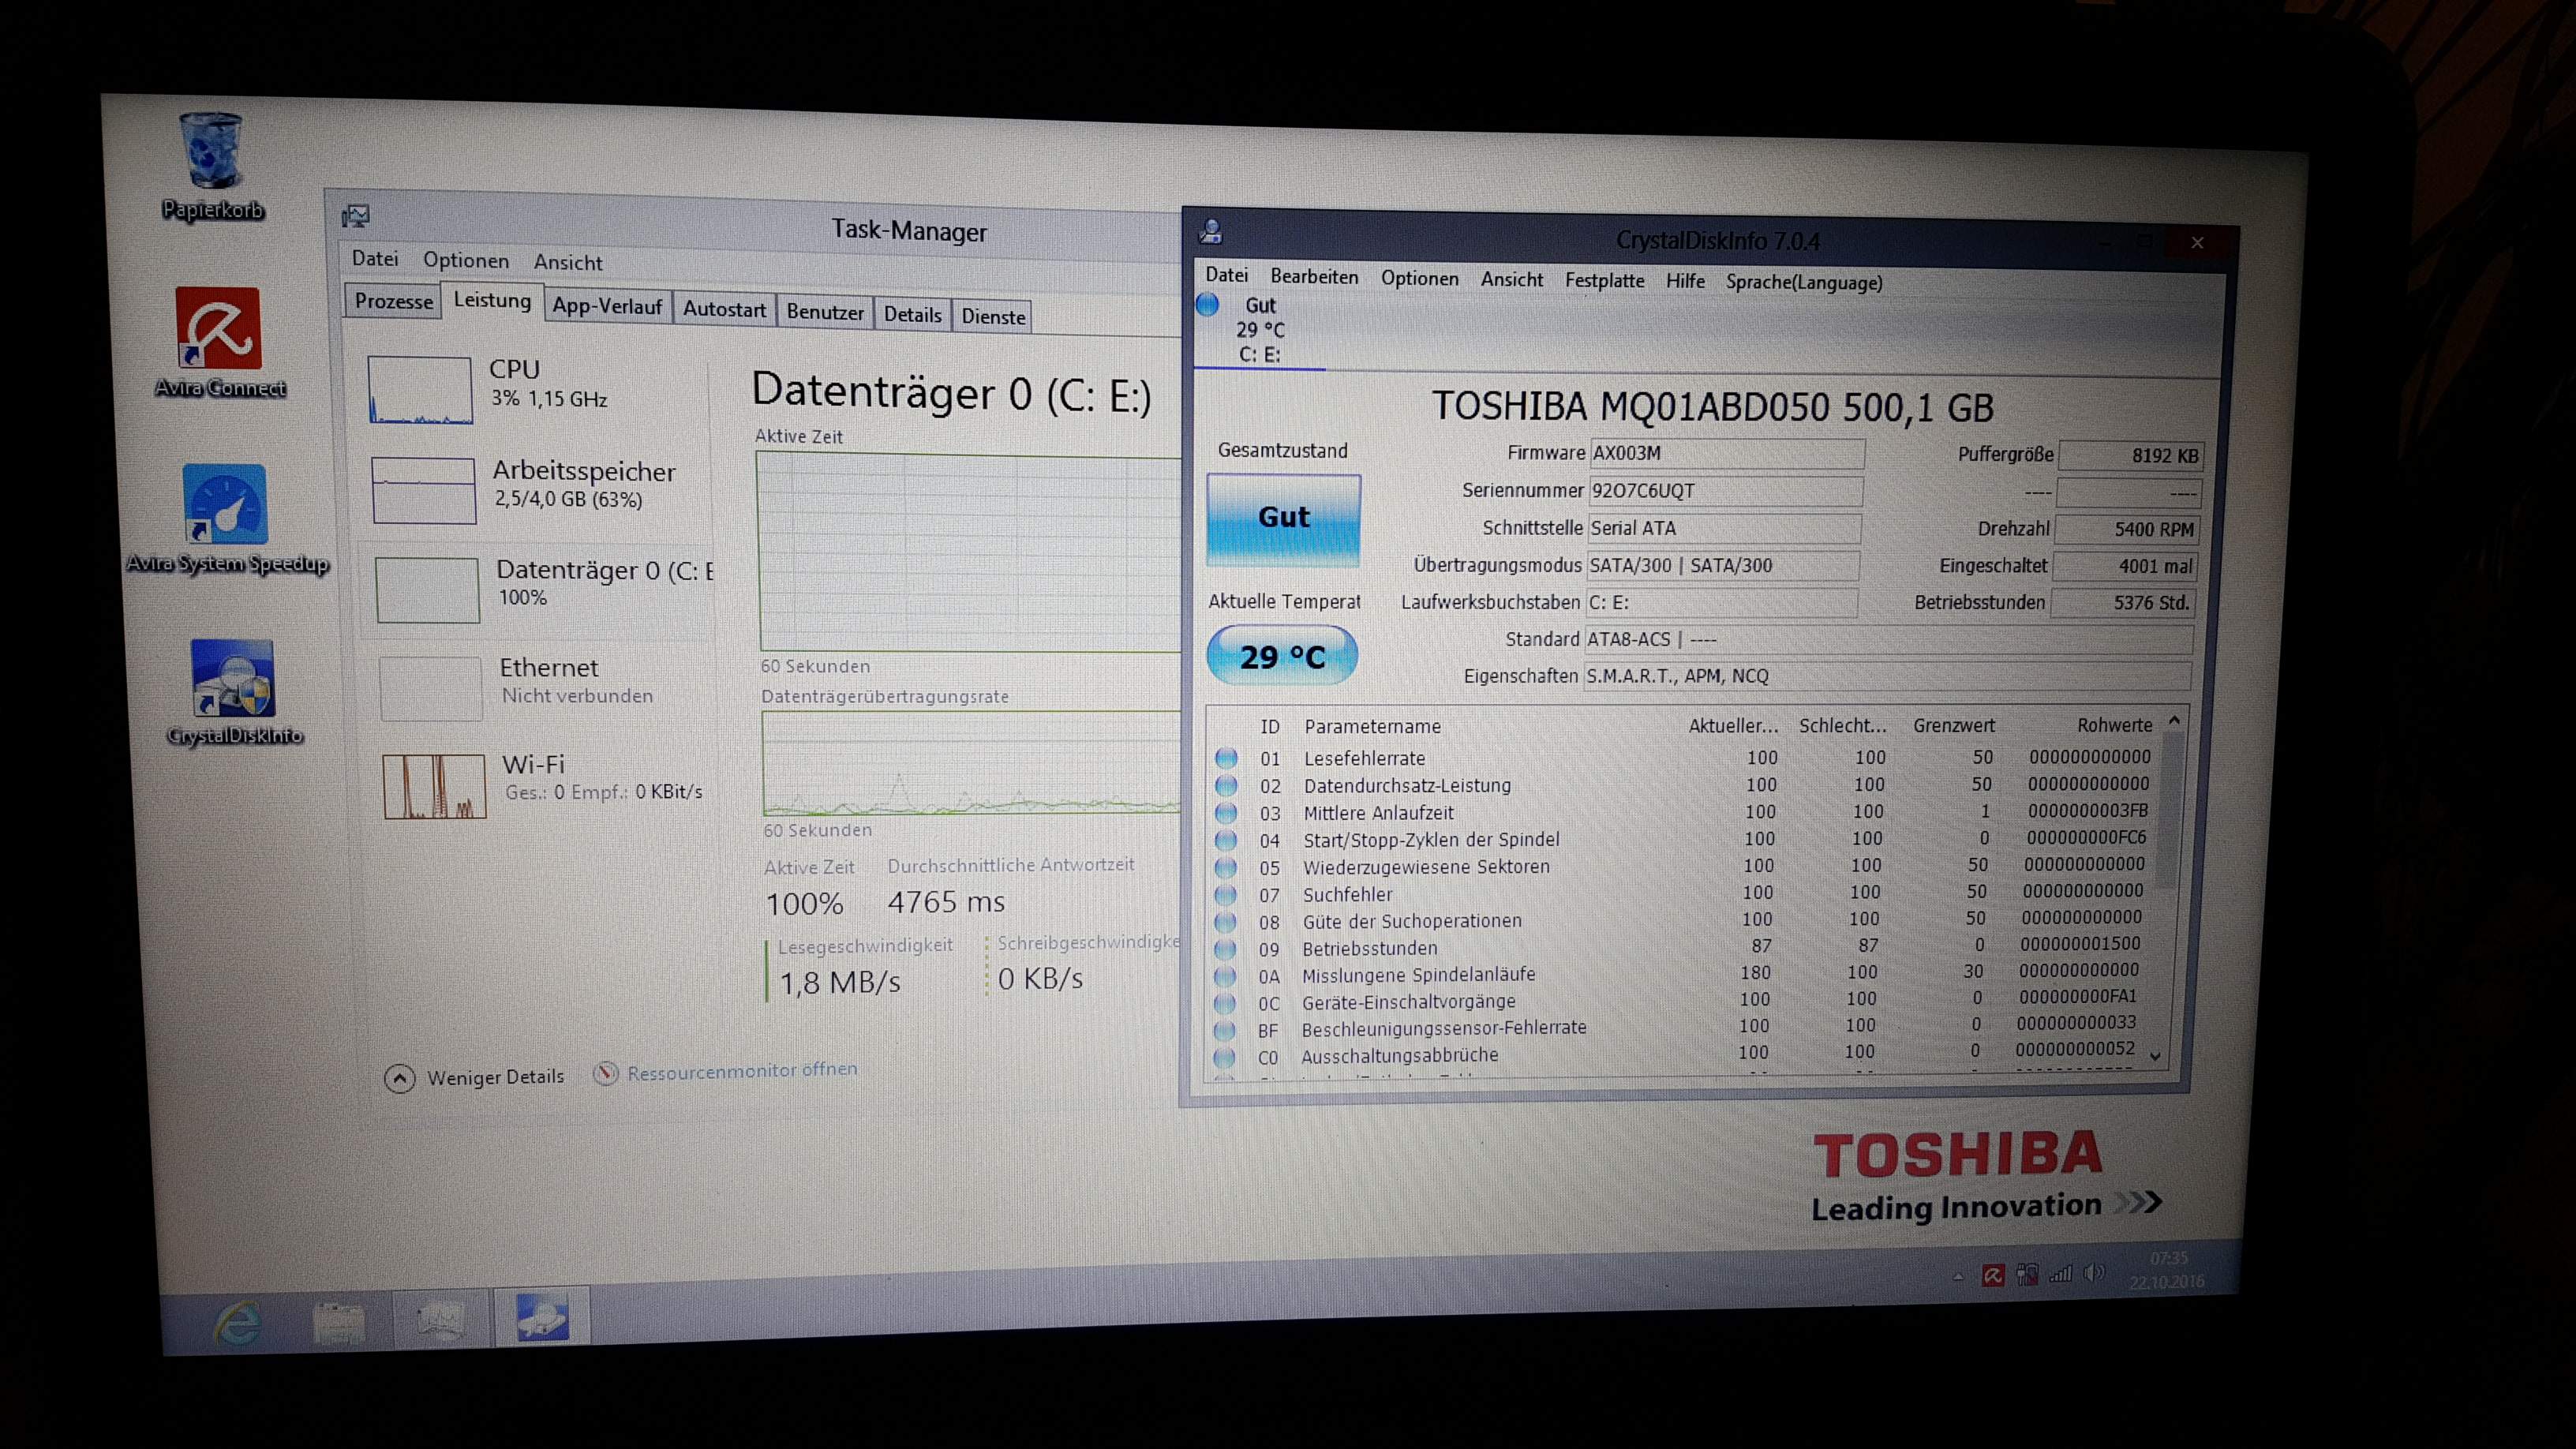Open Ressourcenmonitor öffnen link

point(741,1071)
